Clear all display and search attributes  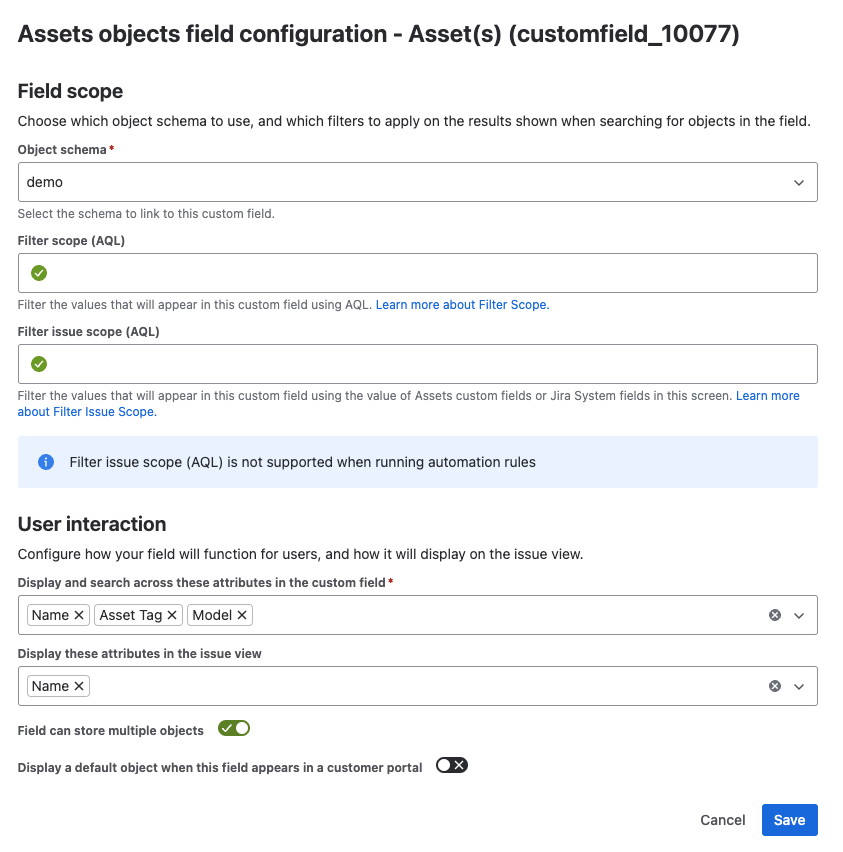coord(774,615)
